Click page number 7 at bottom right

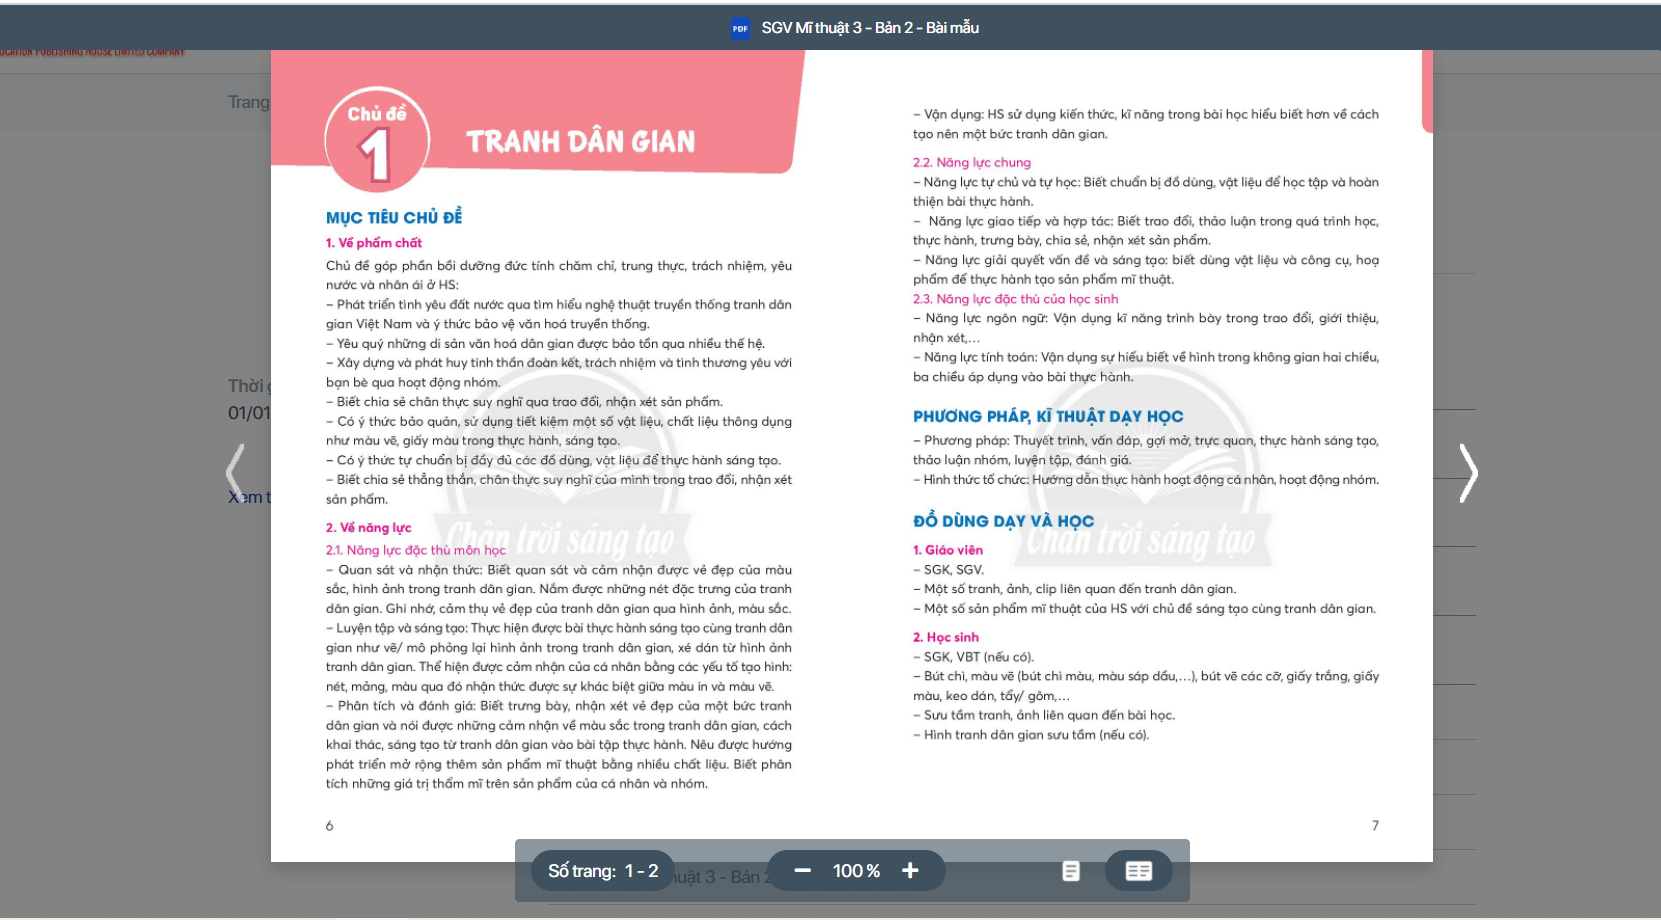click(x=1375, y=826)
